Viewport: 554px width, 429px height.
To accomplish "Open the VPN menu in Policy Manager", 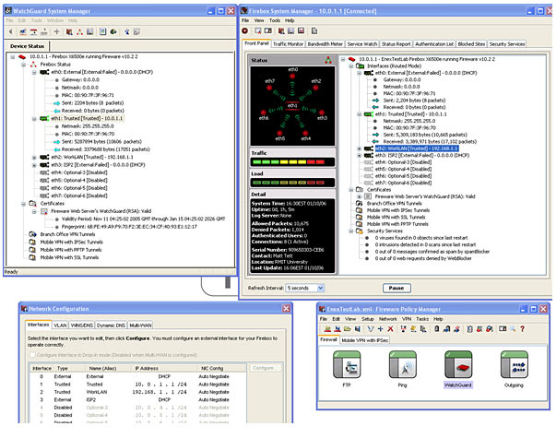I will (x=407, y=319).
